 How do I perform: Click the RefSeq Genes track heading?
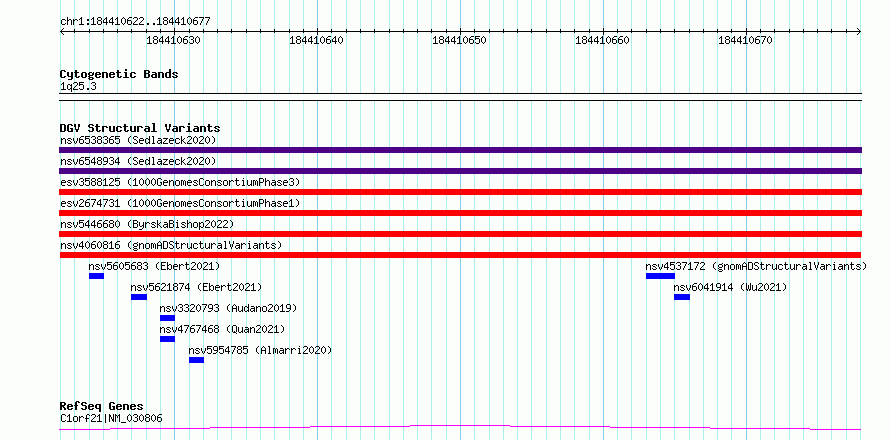click(x=101, y=406)
